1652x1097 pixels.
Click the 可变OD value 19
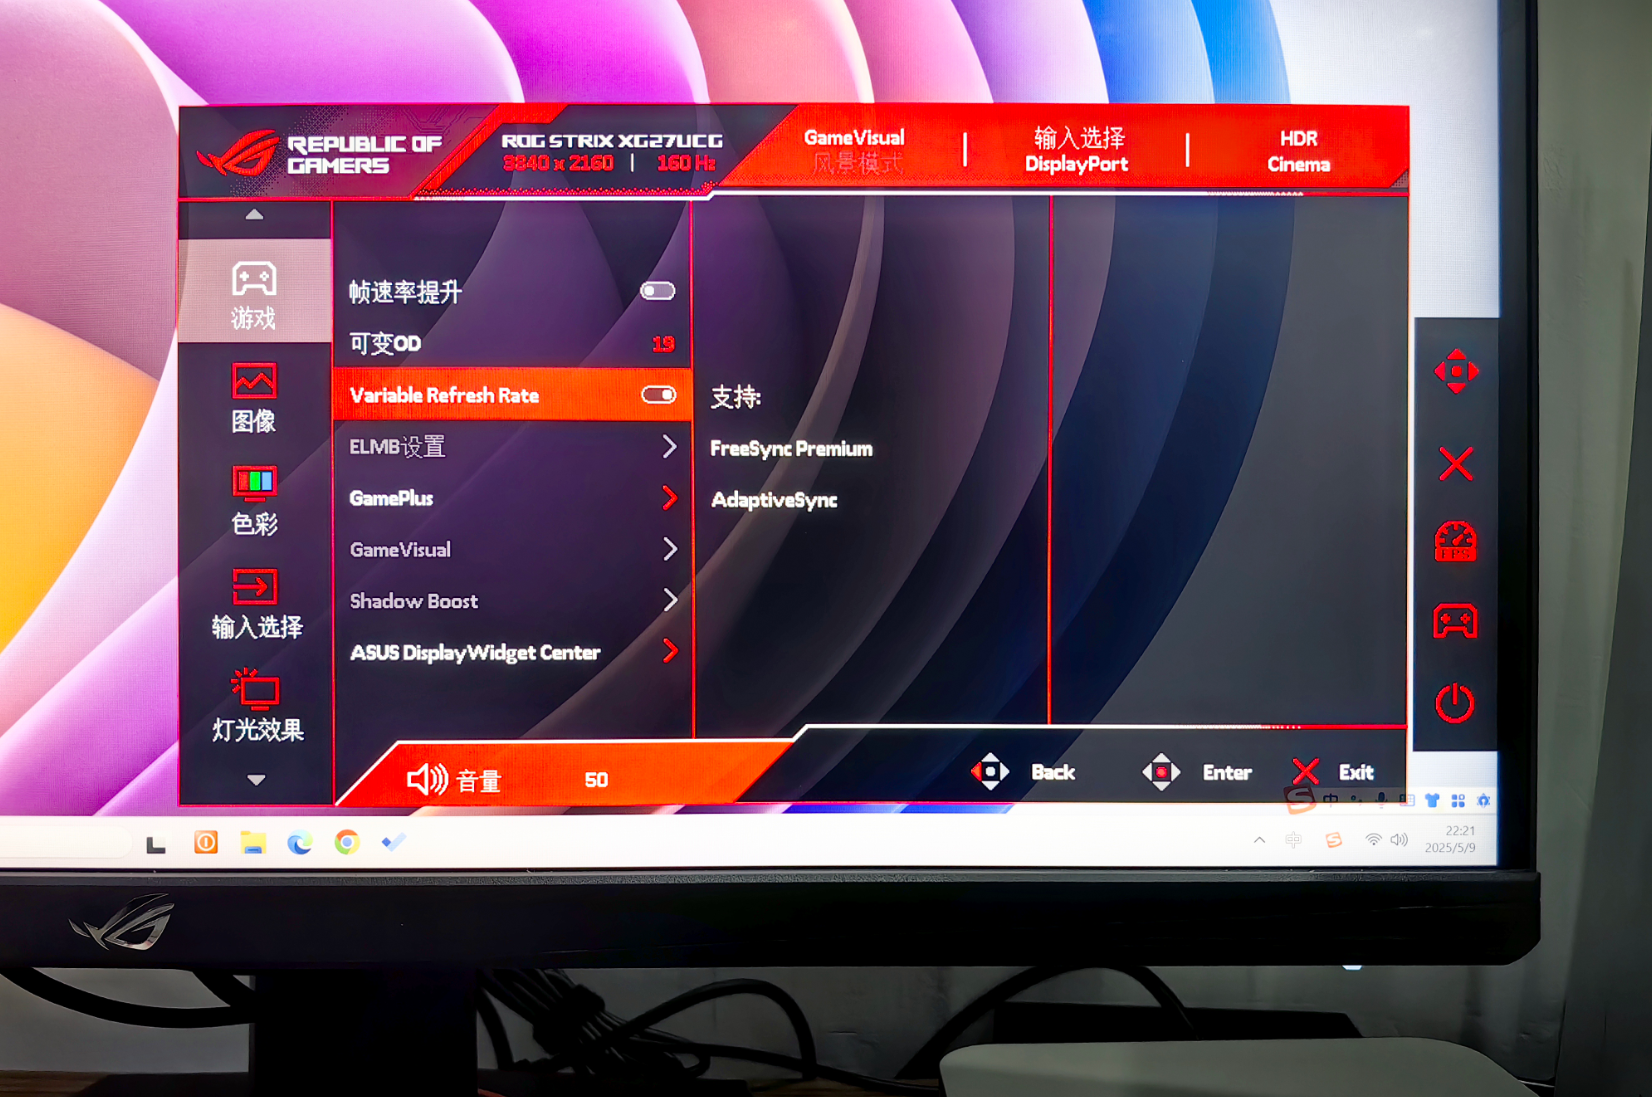[x=663, y=344]
